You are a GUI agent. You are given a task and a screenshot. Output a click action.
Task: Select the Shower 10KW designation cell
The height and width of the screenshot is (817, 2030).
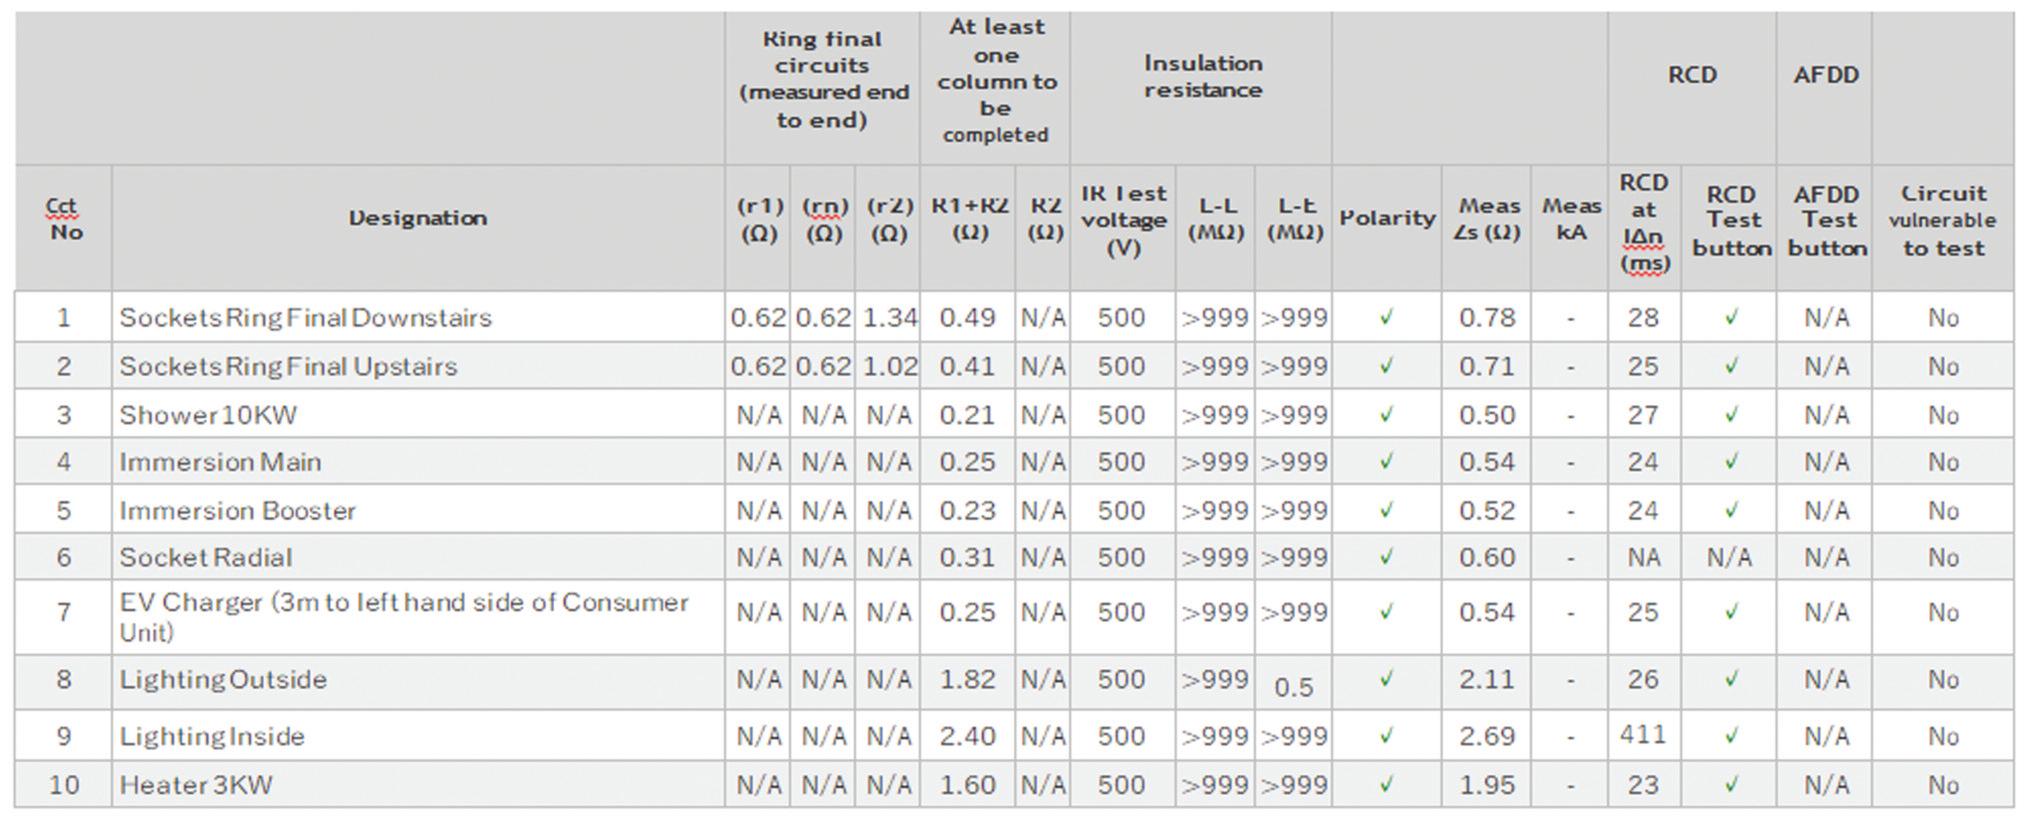pyautogui.click(x=208, y=415)
